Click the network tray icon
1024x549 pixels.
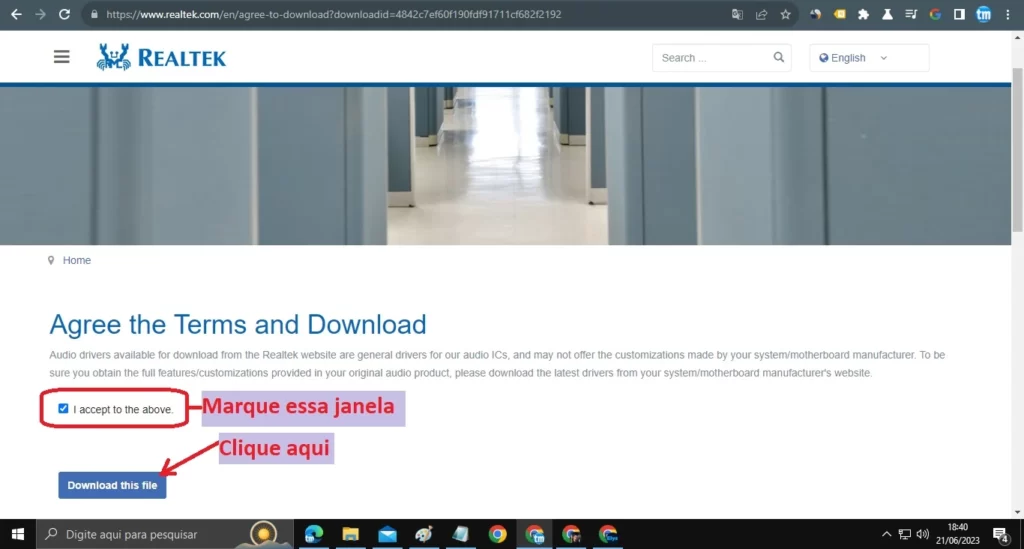click(x=904, y=534)
